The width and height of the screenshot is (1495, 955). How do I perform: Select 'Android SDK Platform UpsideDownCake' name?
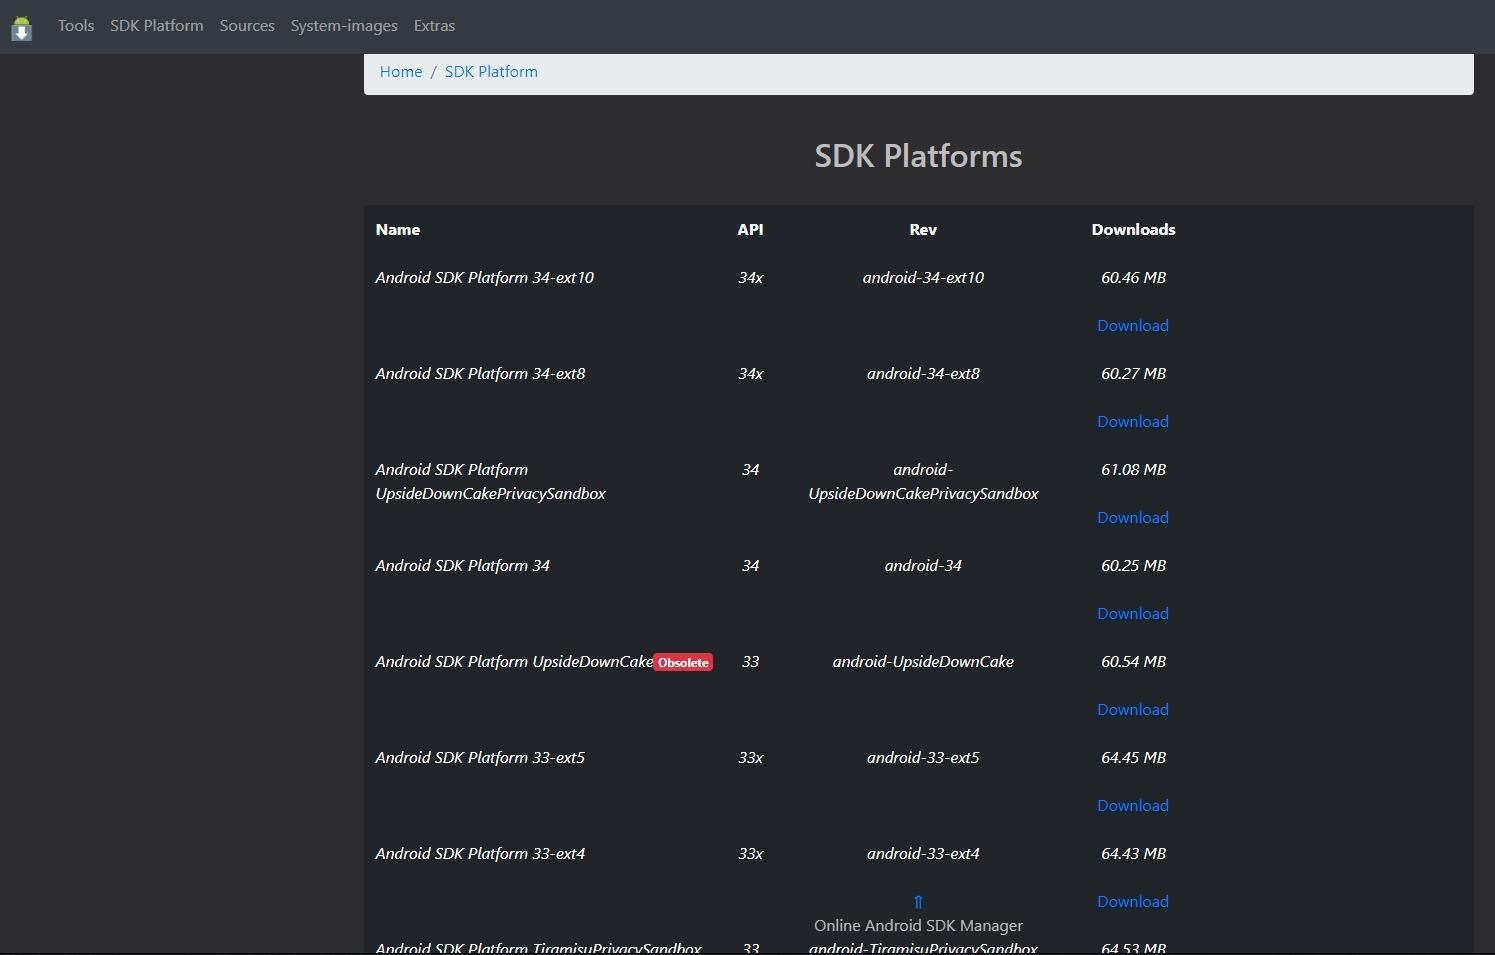514,662
